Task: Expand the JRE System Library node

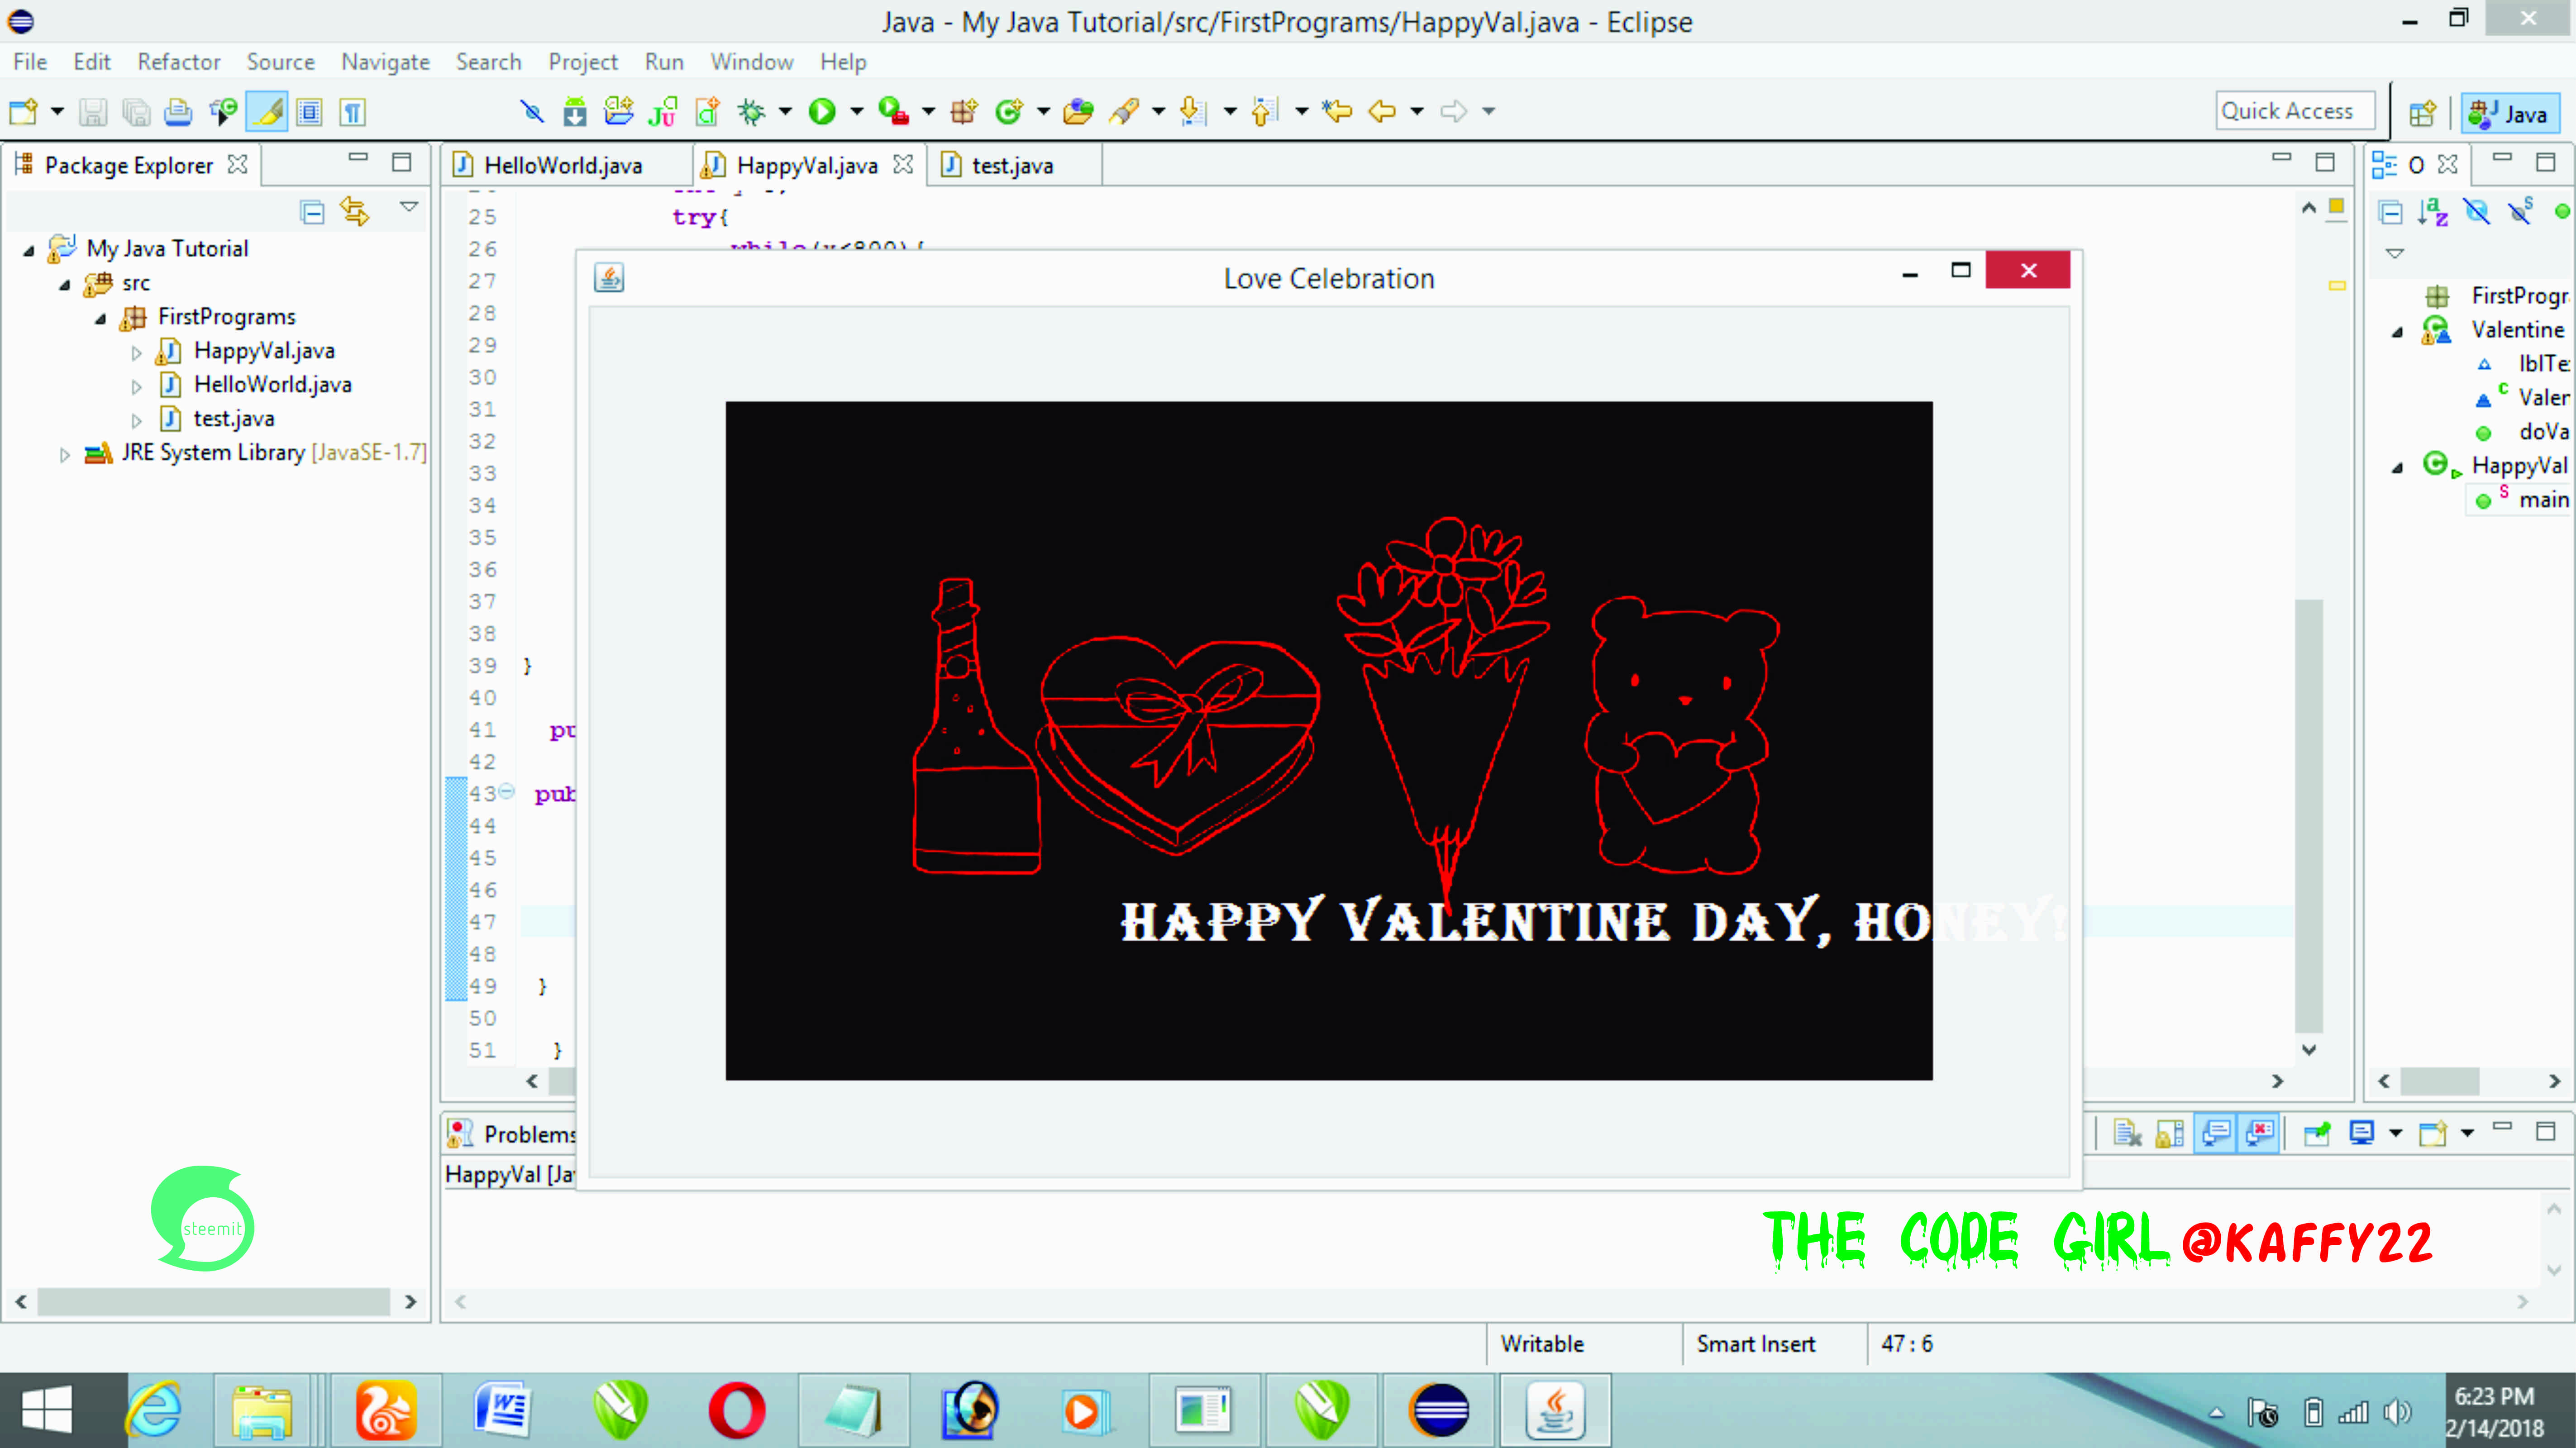Action: [x=65, y=455]
